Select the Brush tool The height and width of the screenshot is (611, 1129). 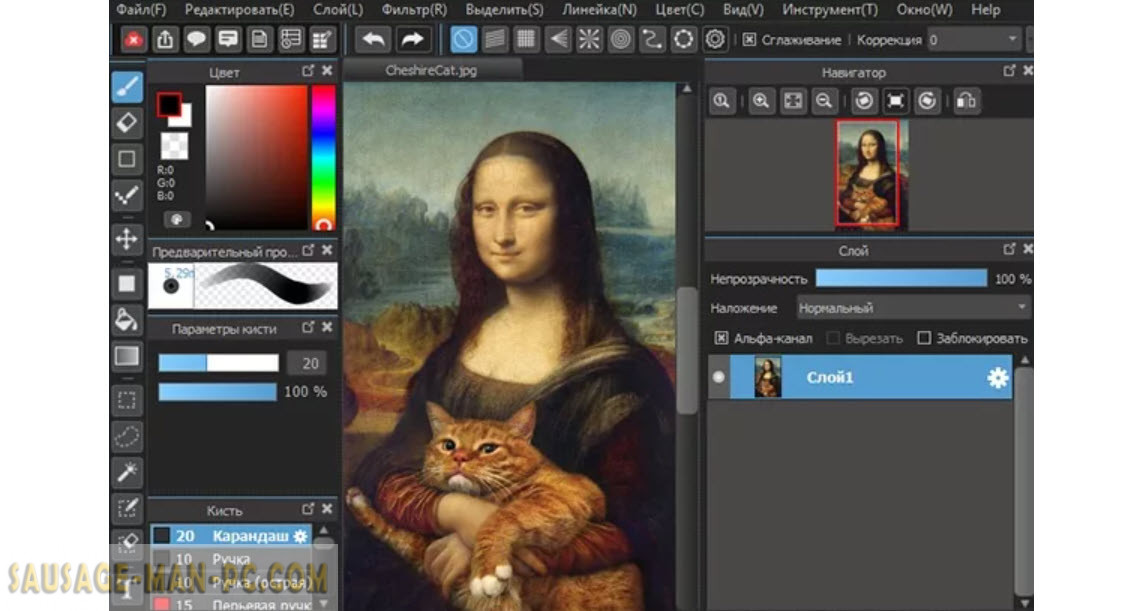coord(127,88)
